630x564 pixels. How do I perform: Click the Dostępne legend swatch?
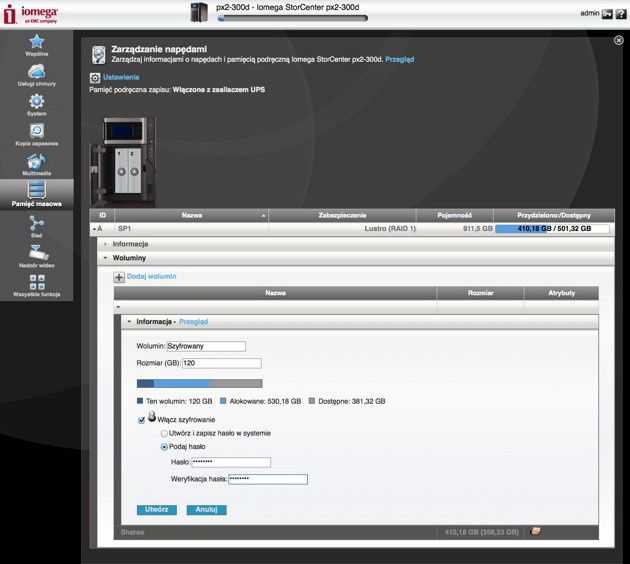(x=312, y=401)
